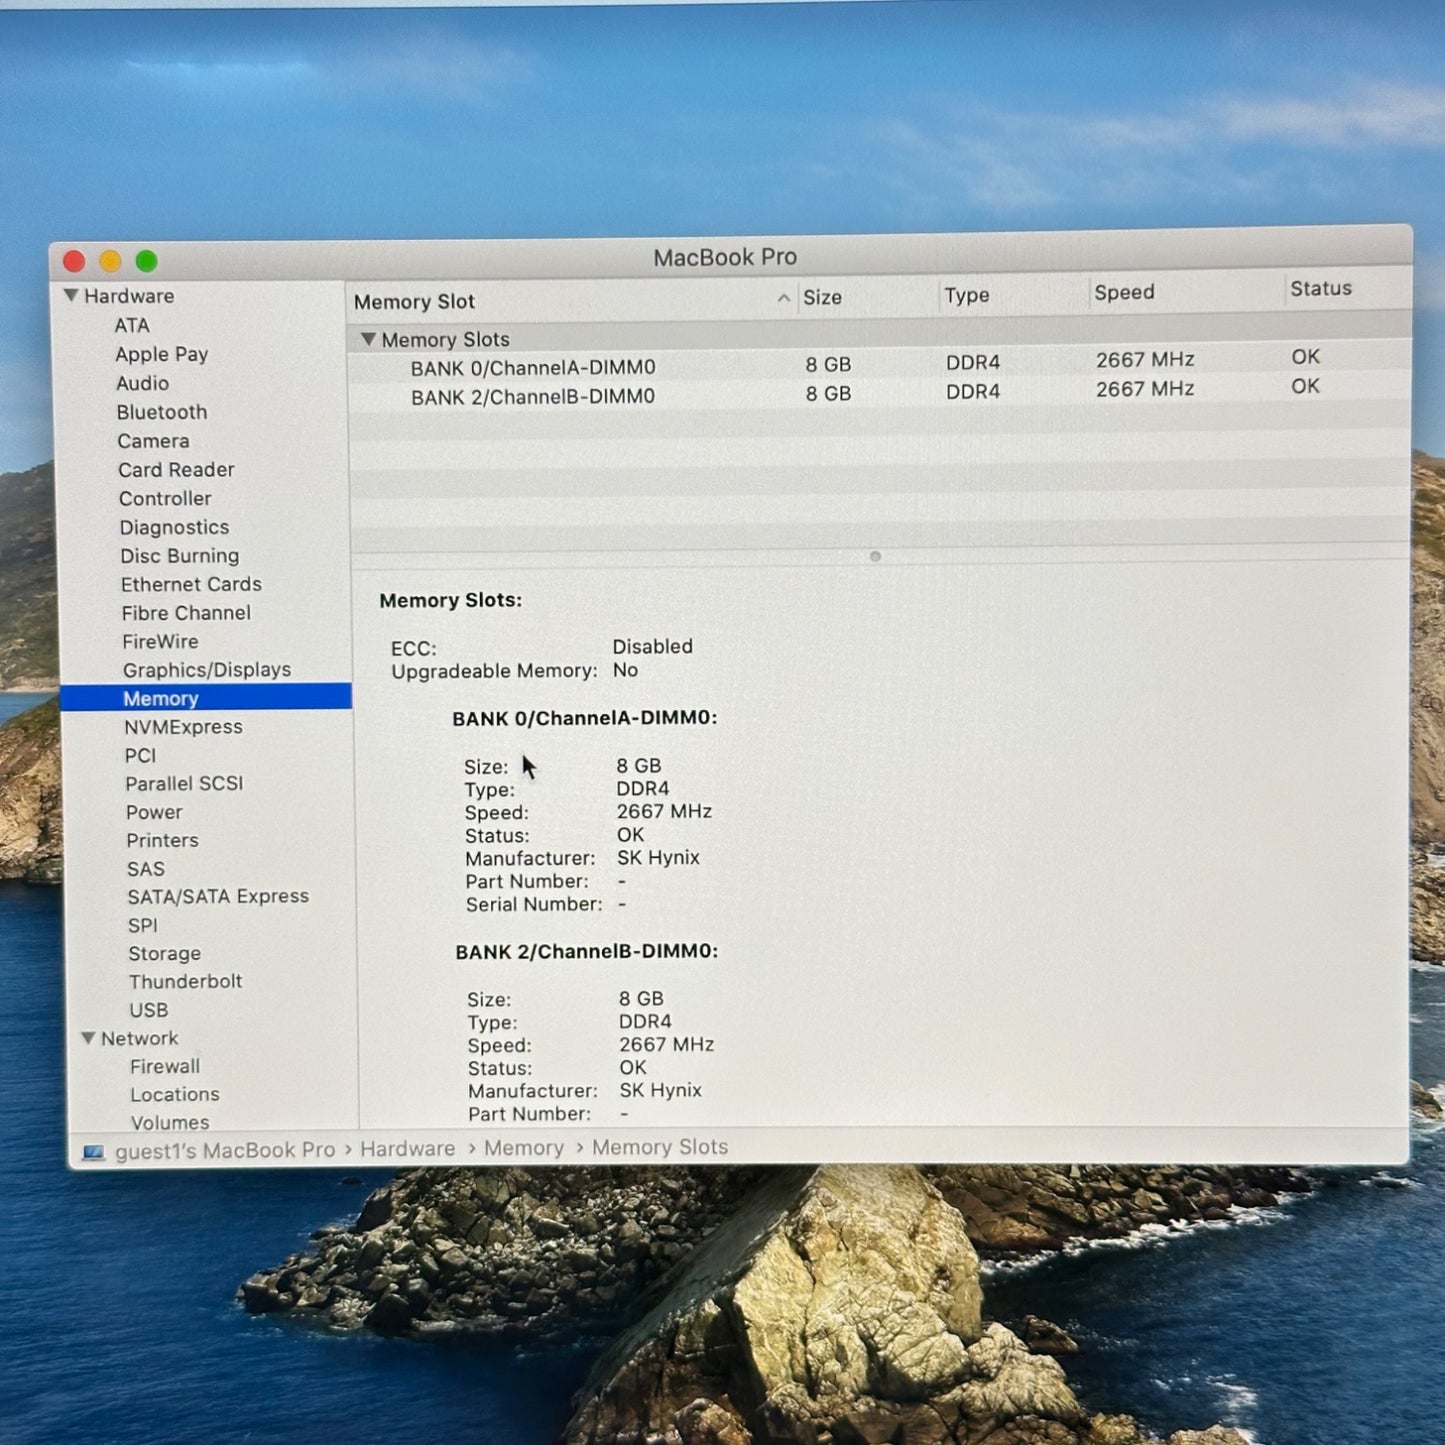
Task: Select FireWire in the sidebar
Action: point(160,642)
